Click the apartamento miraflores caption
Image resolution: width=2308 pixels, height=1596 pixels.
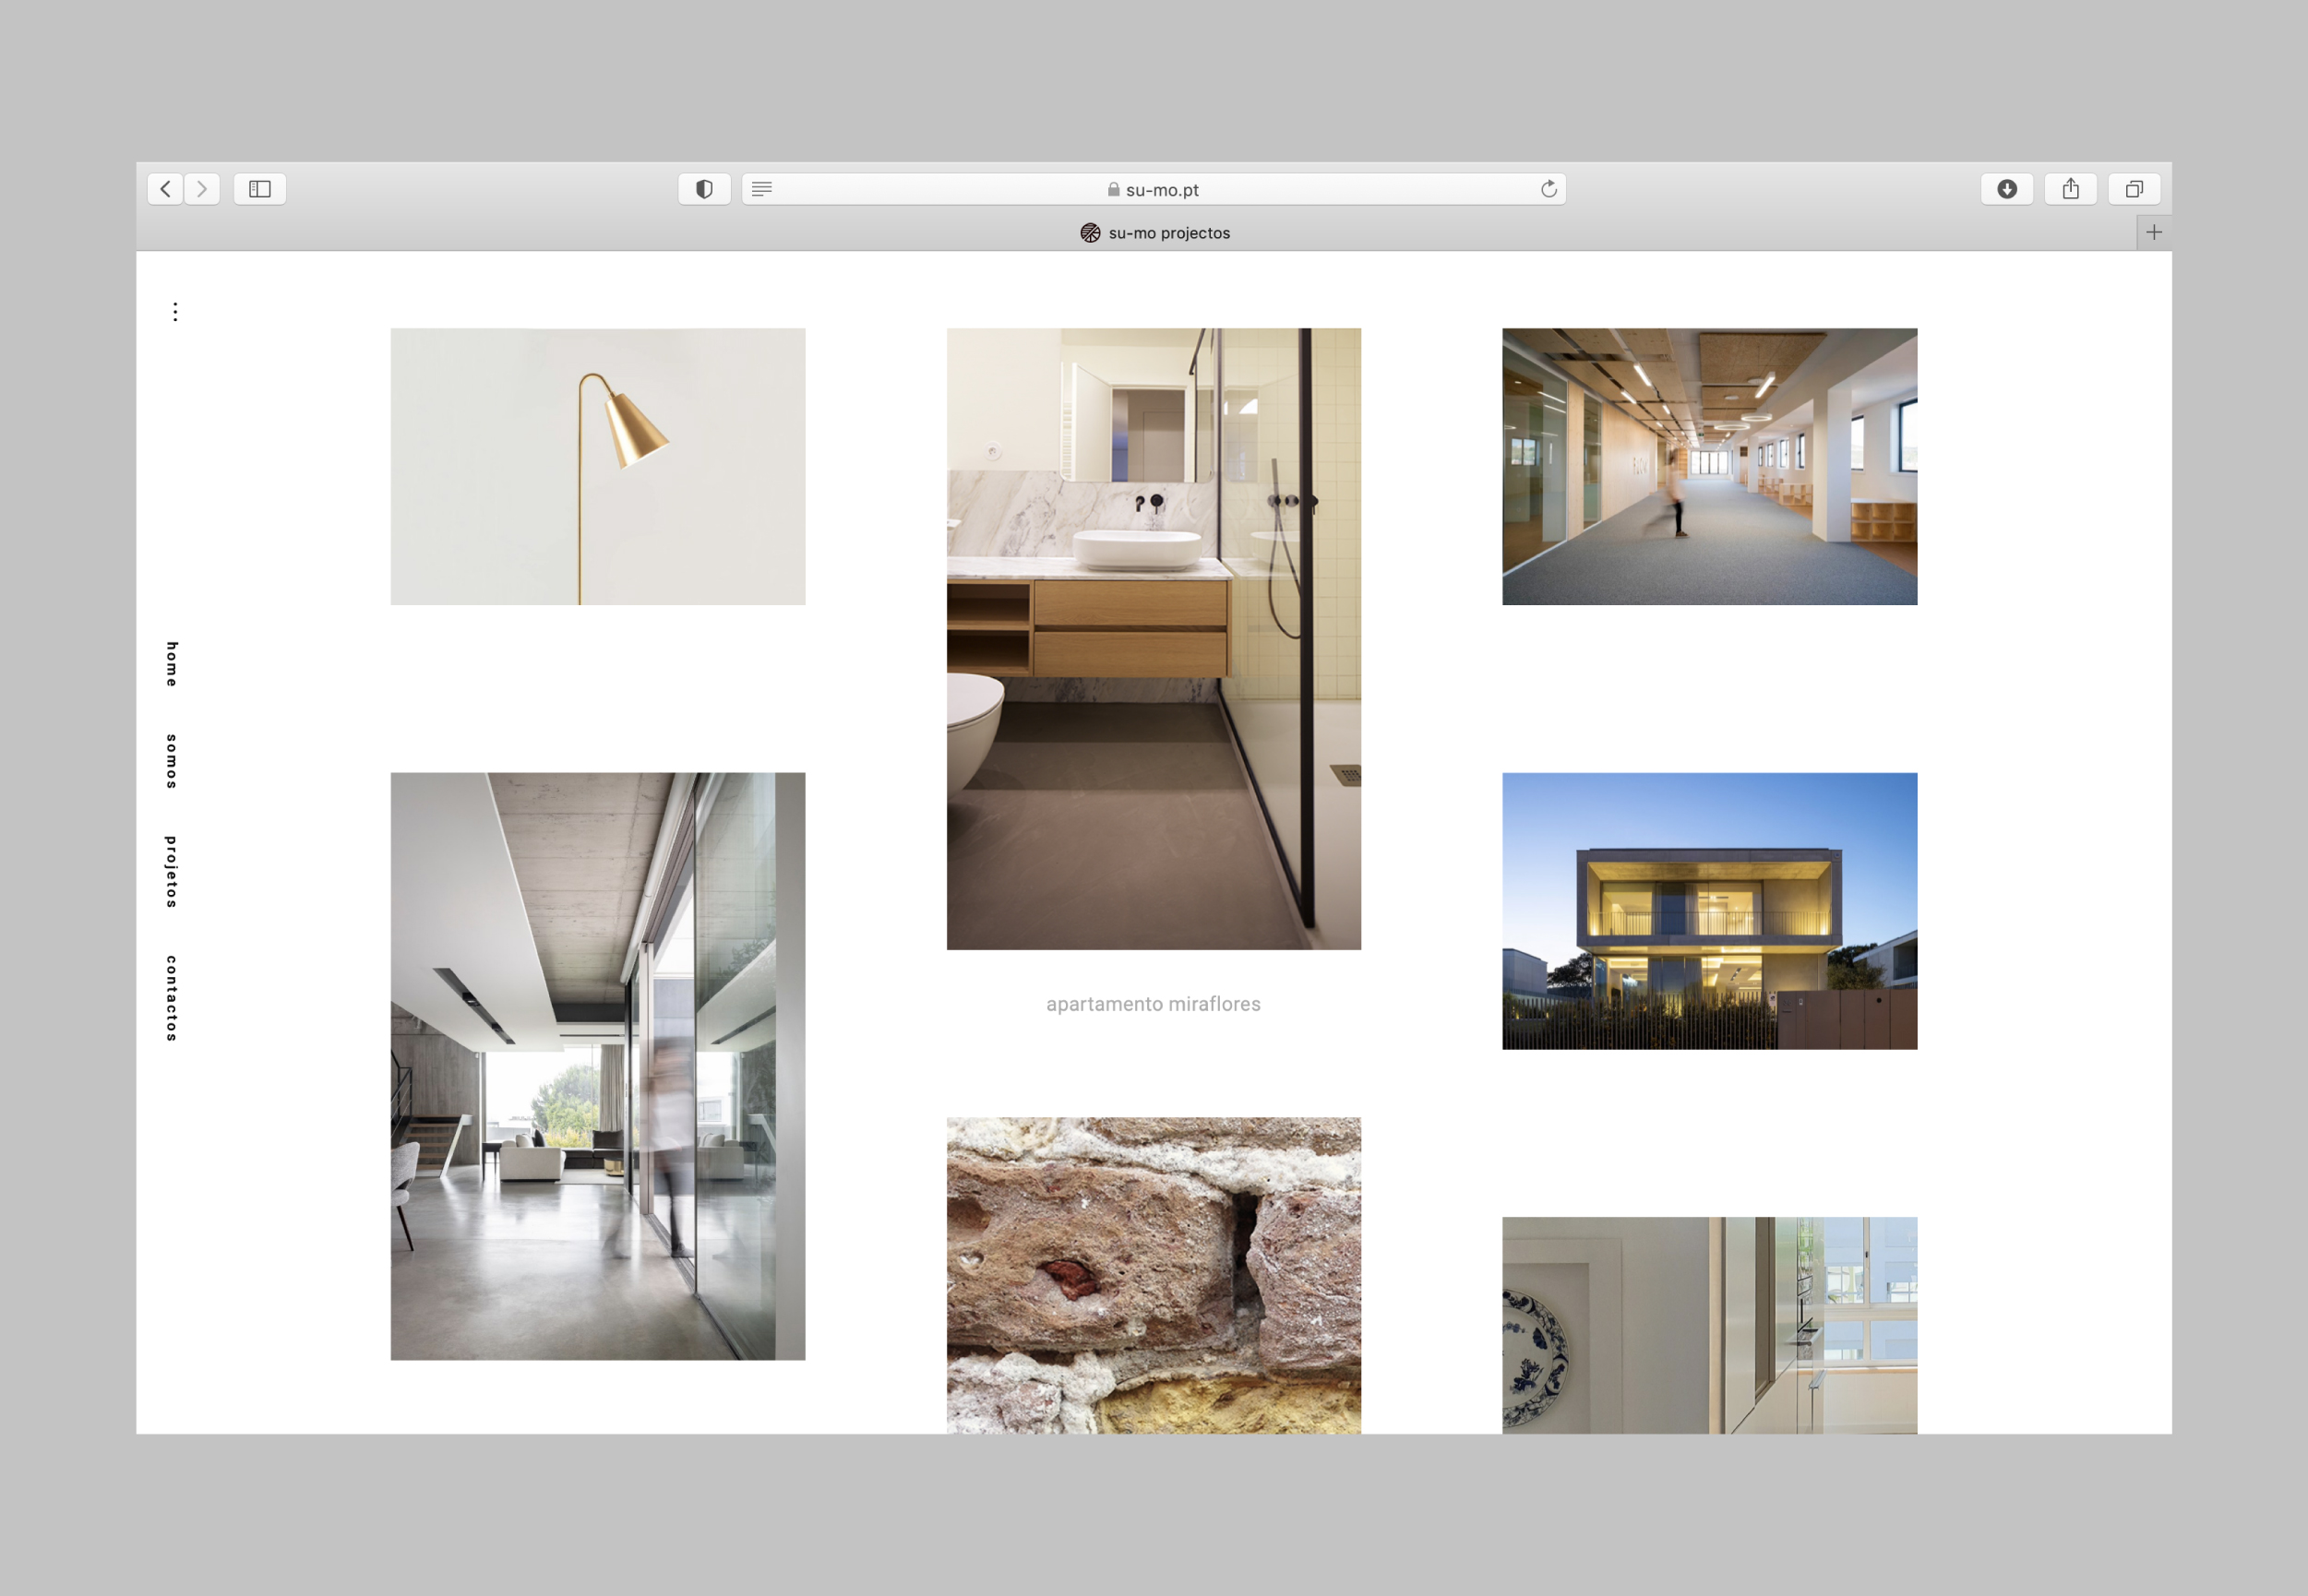1153,1004
